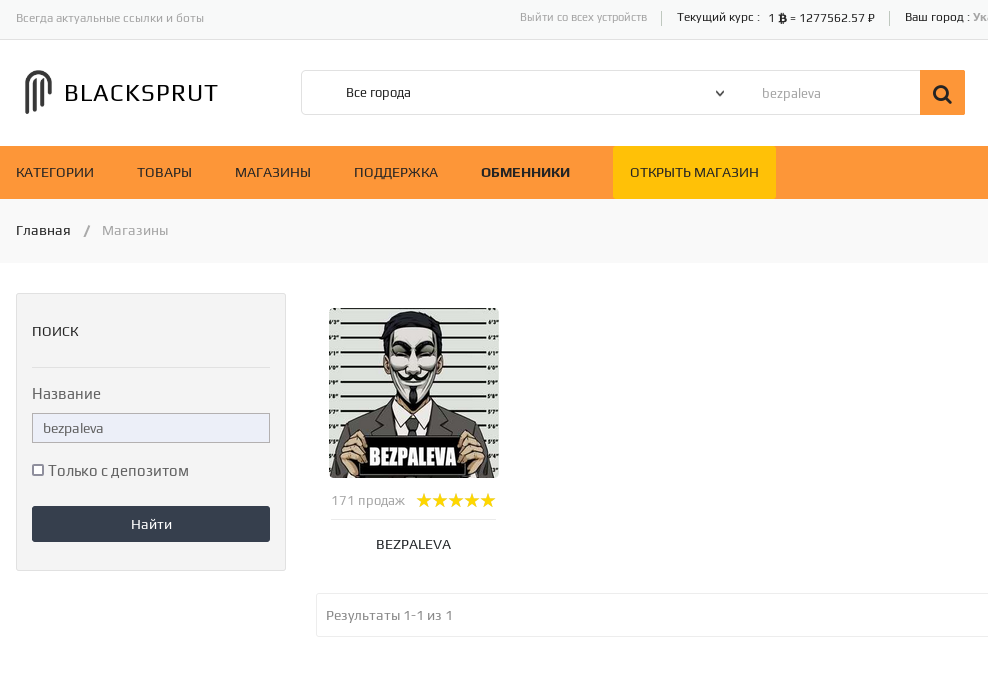The height and width of the screenshot is (688, 988).
Task: Go to the МАГАЗИНЫ section
Action: [273, 173]
